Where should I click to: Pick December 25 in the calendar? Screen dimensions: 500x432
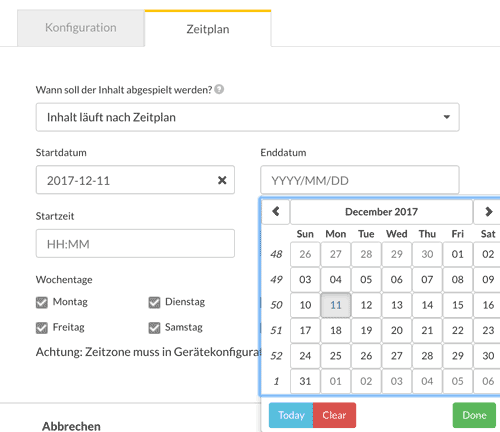[x=336, y=356]
